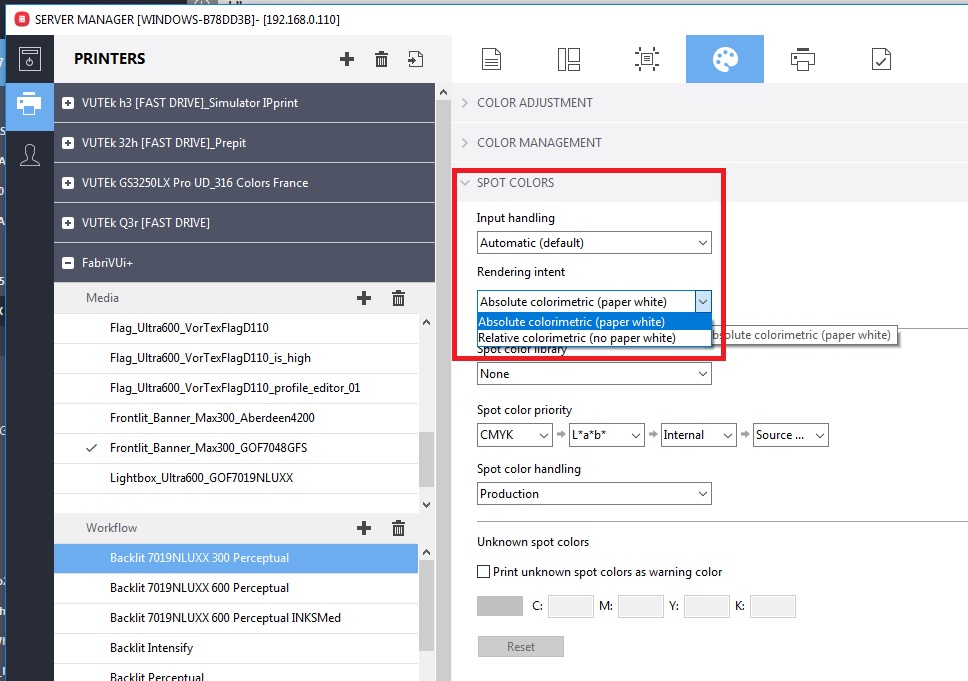Open the Input handling dropdown
The width and height of the screenshot is (968, 681).
coord(594,242)
